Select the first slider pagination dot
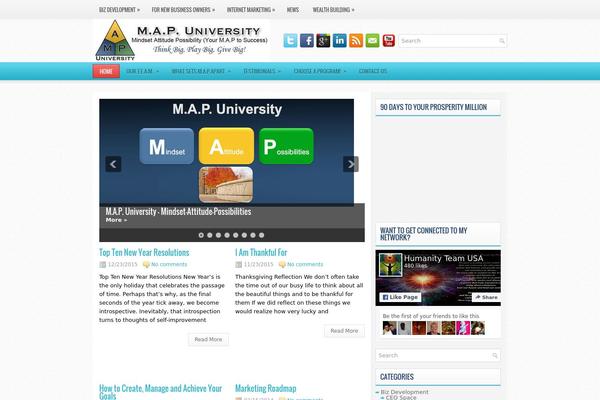 201,235
